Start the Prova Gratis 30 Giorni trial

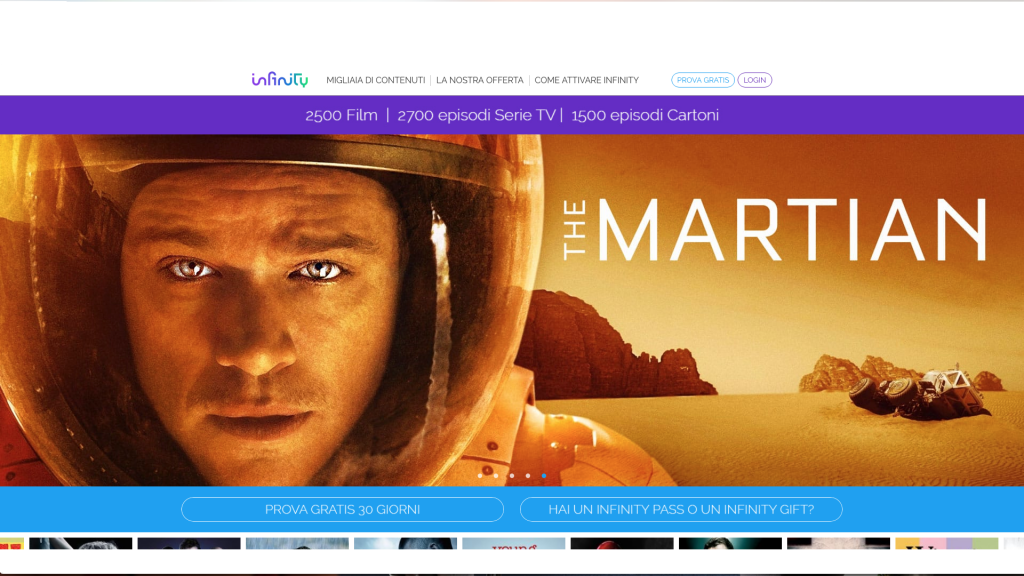click(342, 510)
